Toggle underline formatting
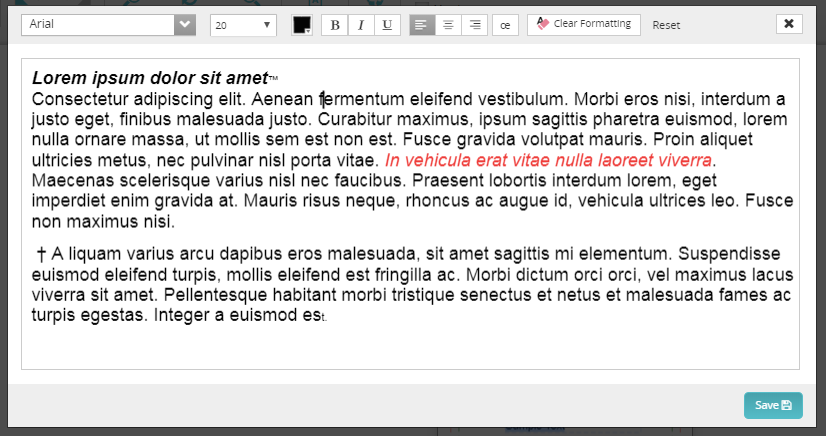Viewport: 826px width, 436px height. (387, 25)
